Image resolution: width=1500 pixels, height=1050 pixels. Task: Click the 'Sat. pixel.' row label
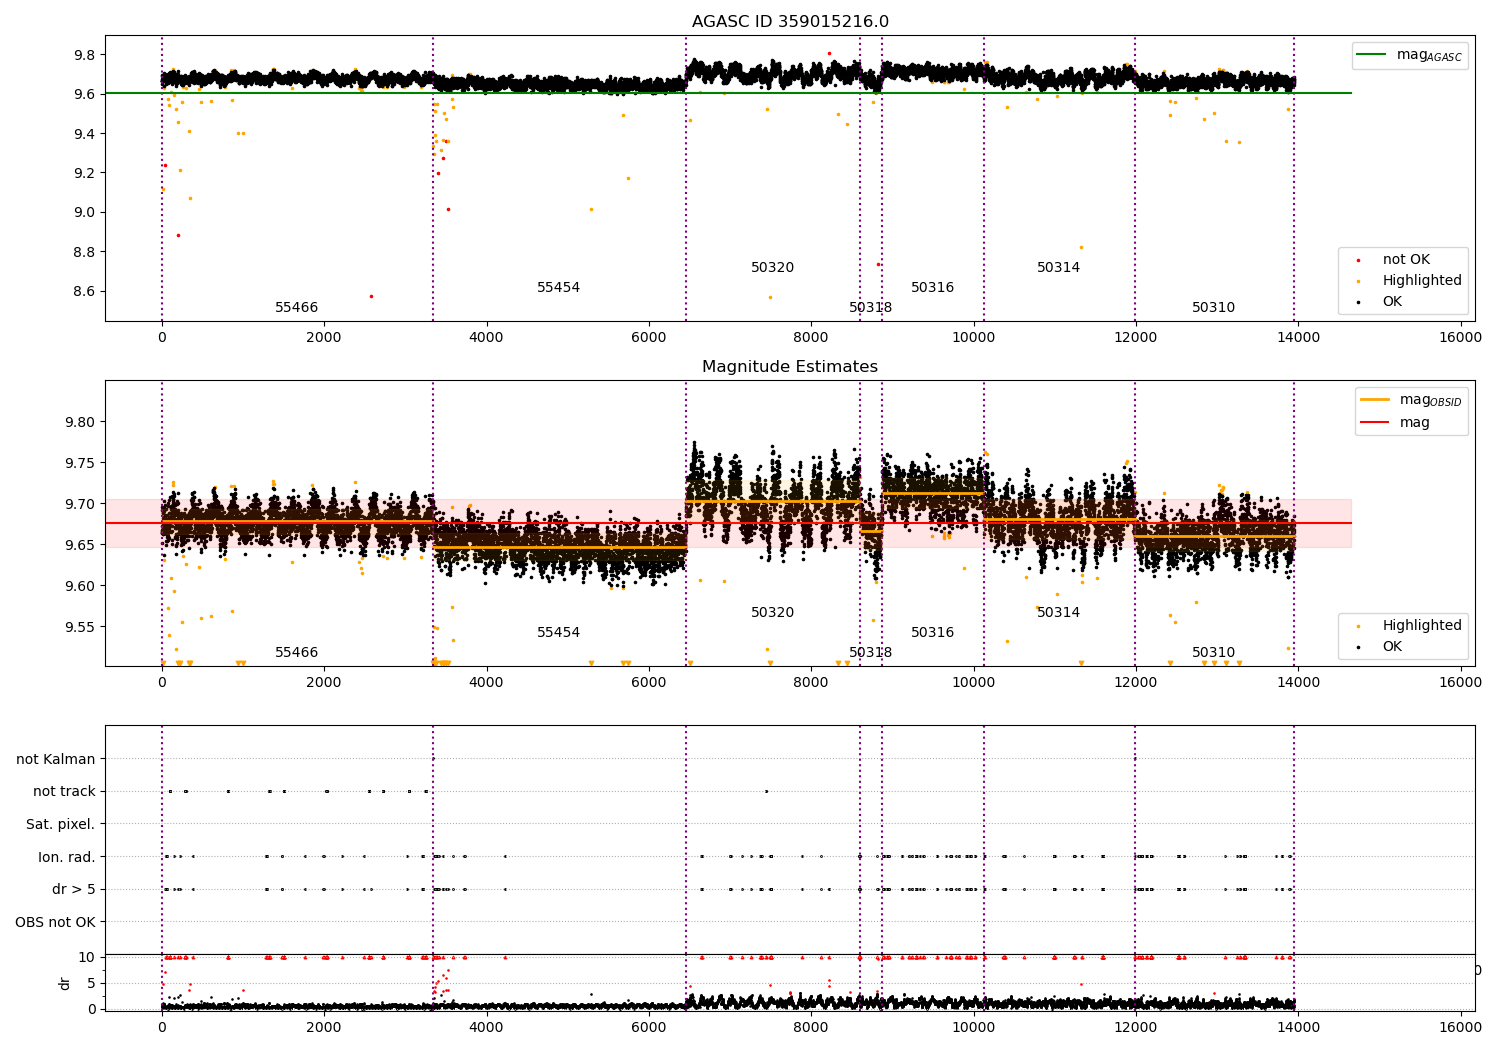(60, 824)
